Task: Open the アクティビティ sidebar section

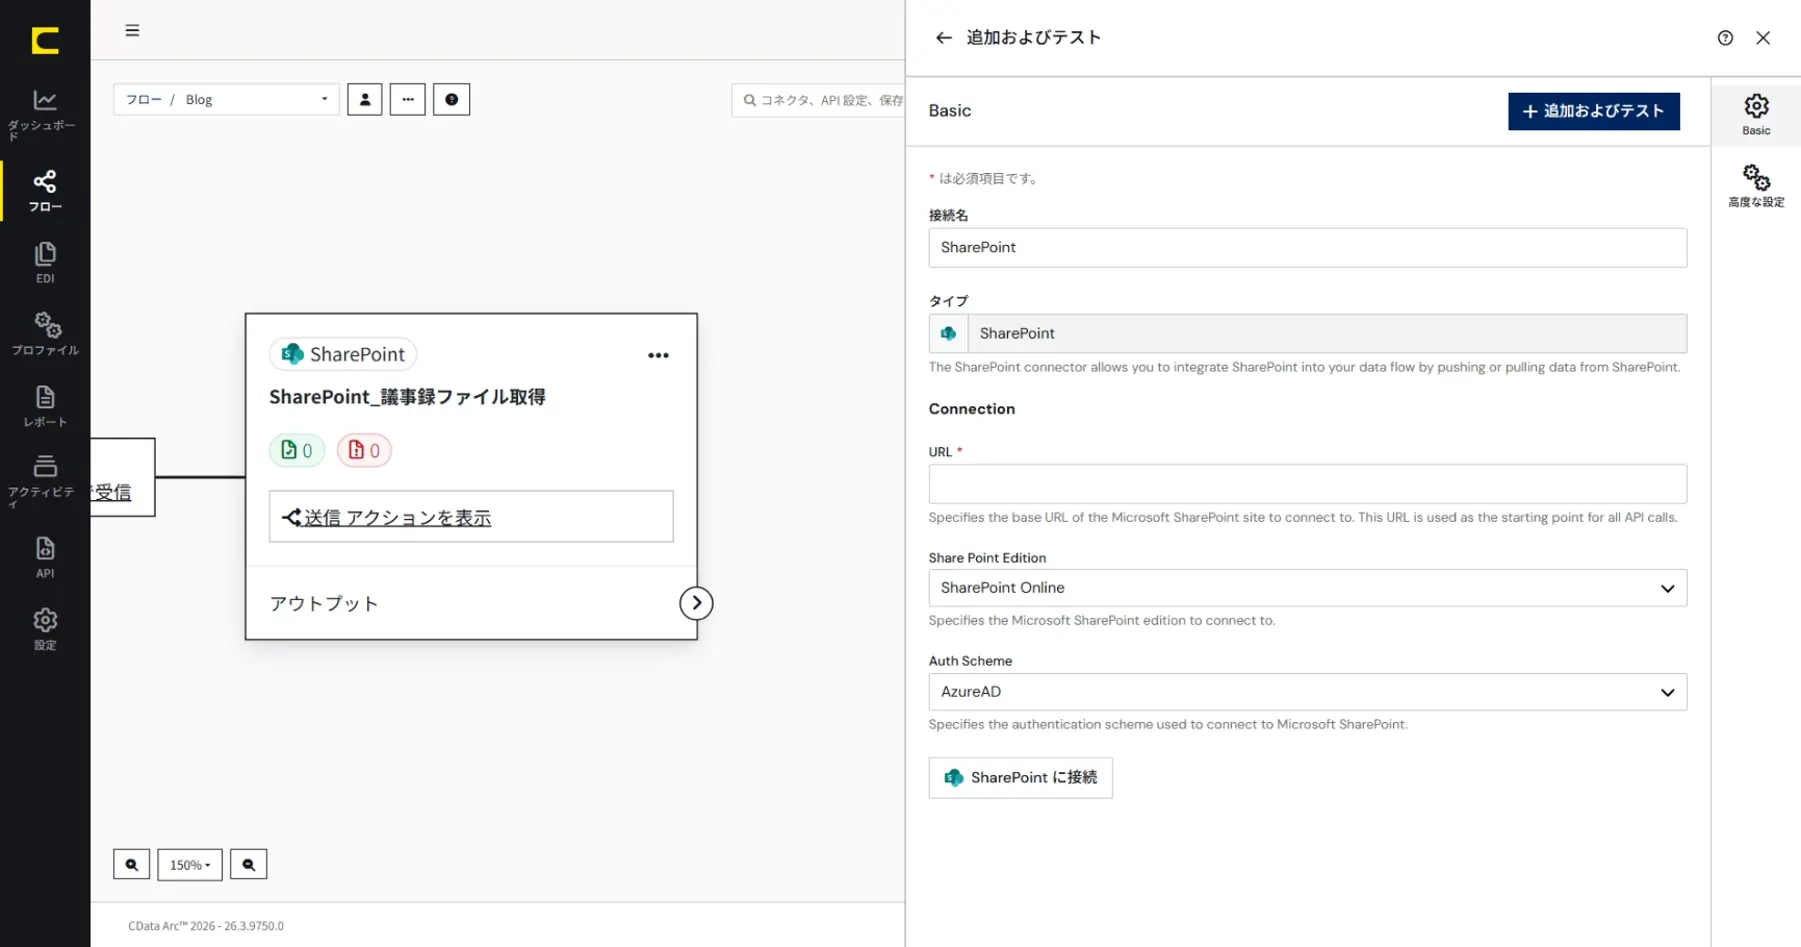Action: coord(45,481)
